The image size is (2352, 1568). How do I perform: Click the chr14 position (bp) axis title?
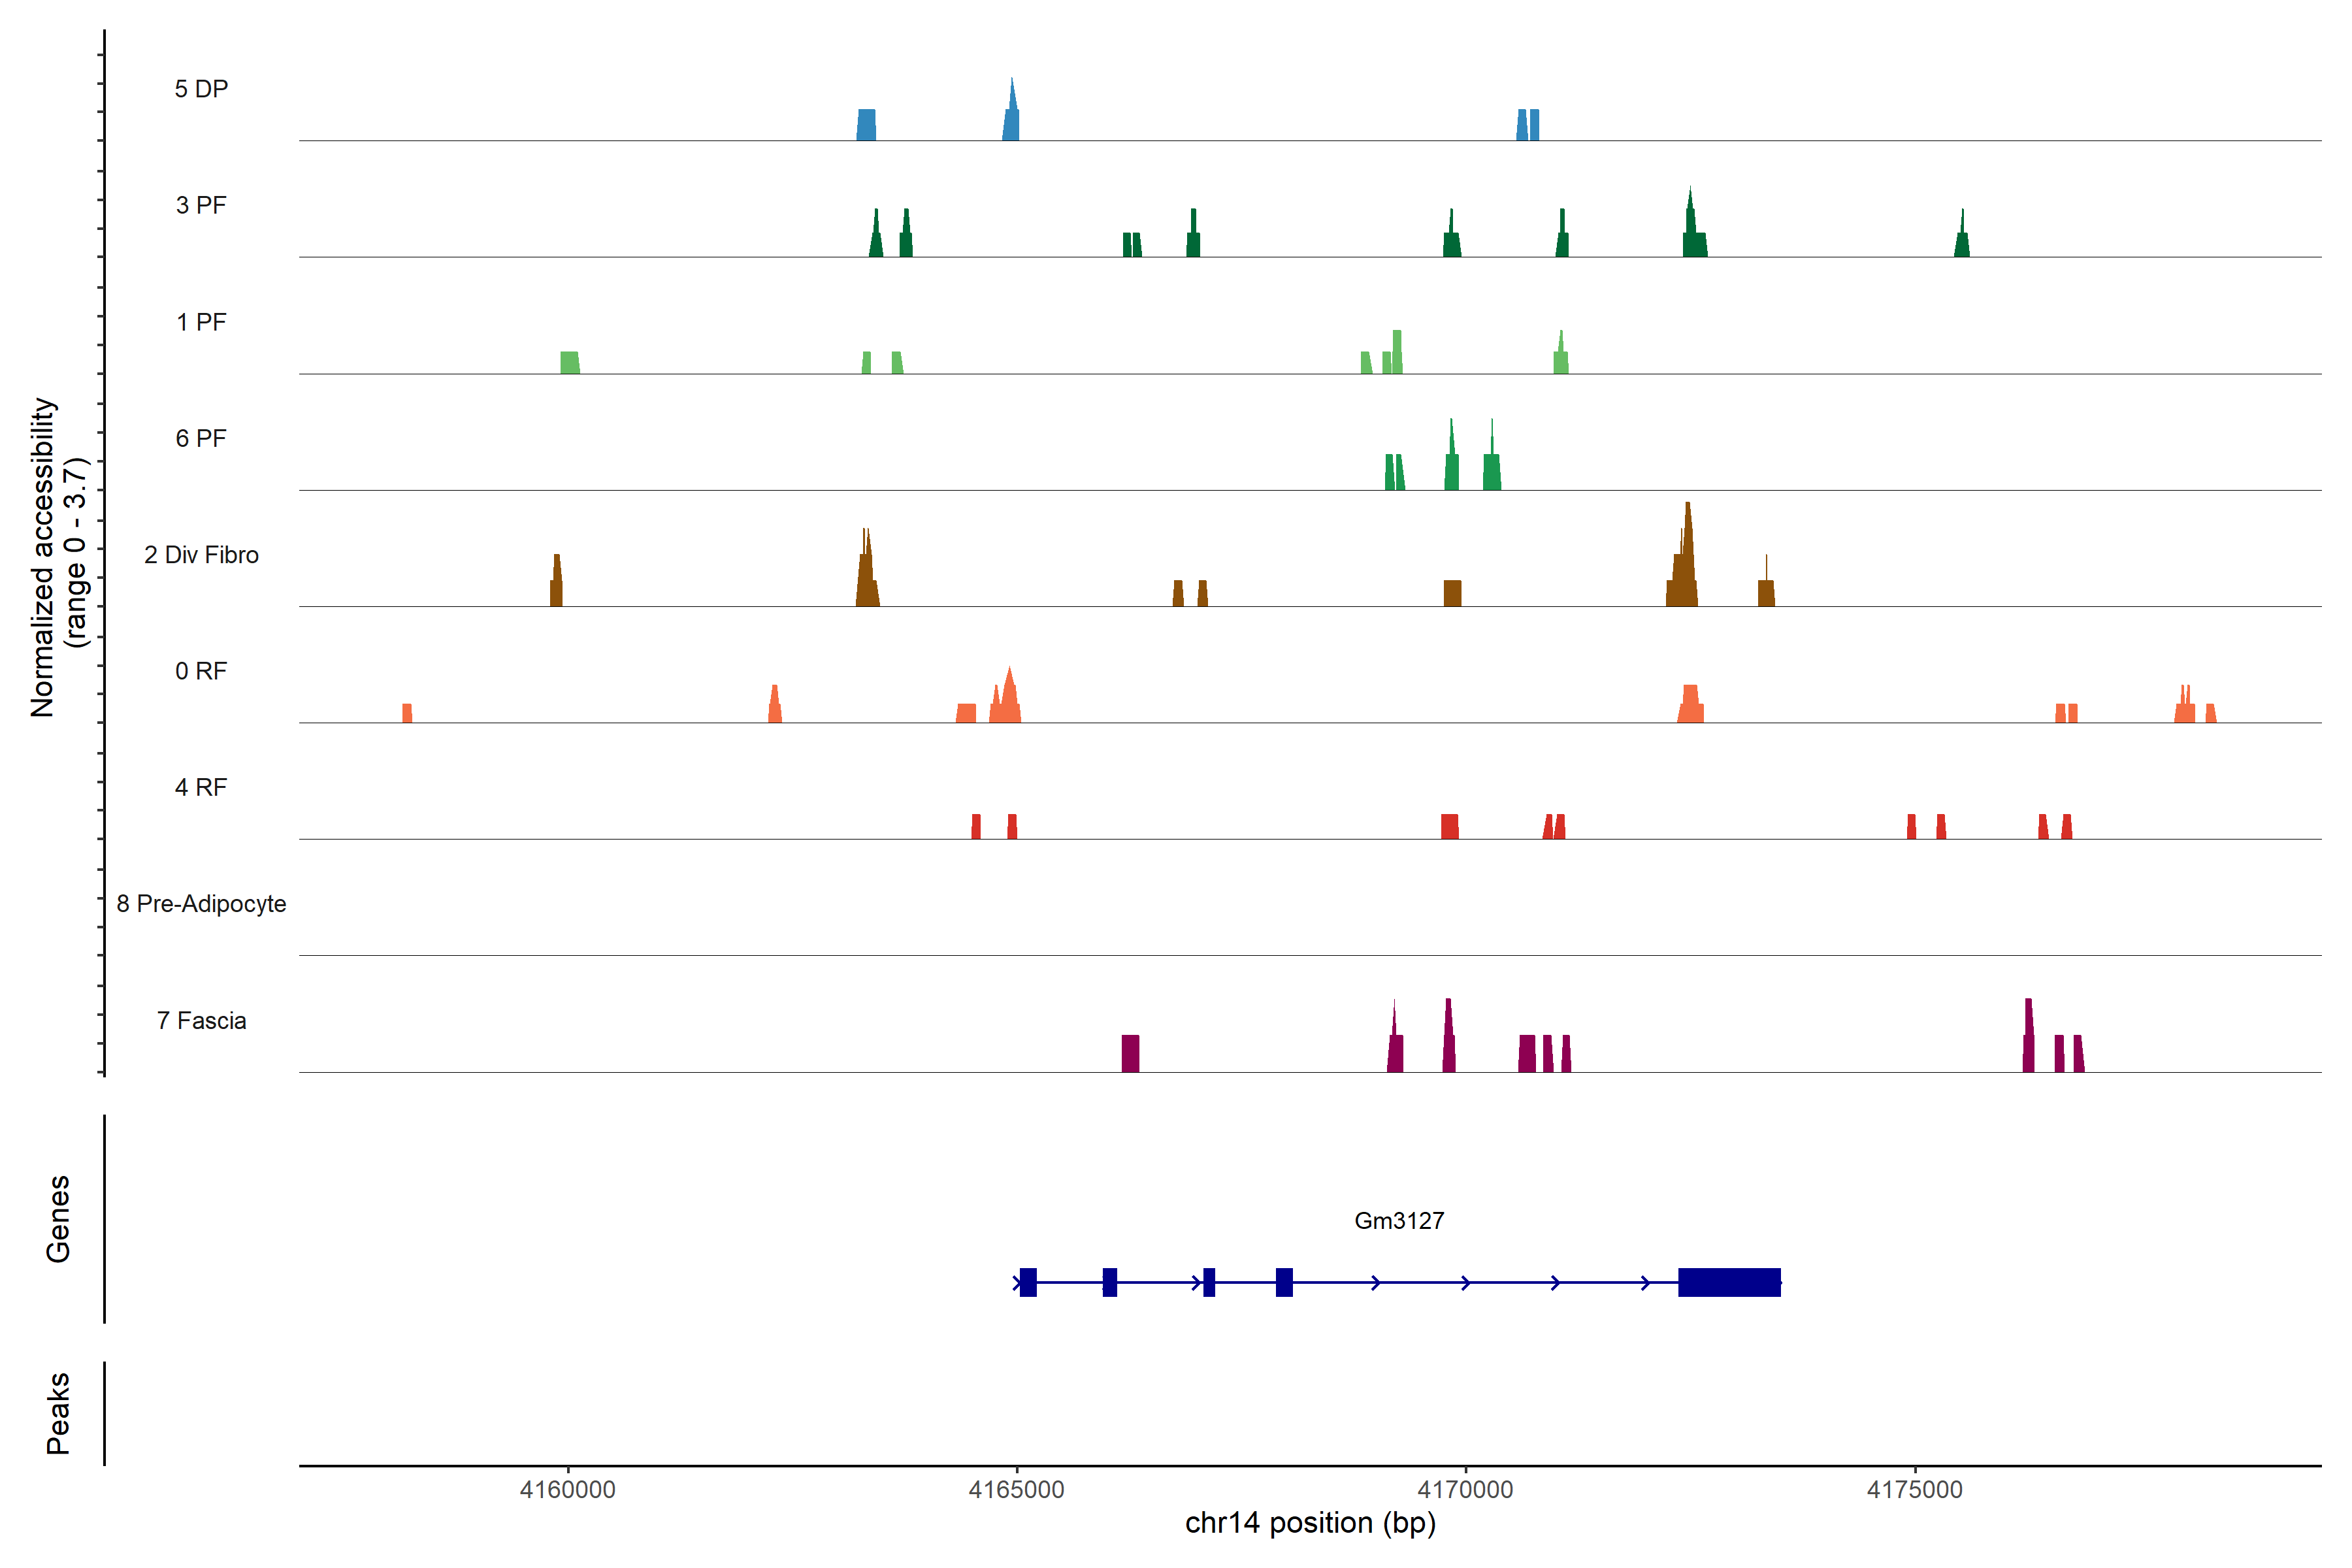coord(1310,1523)
